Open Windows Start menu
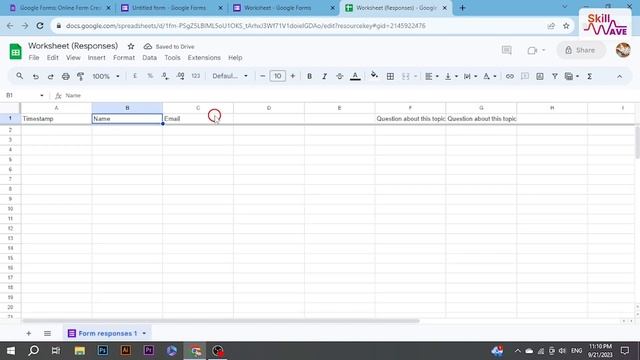Viewport: 640px width, 360px height. coord(11,351)
